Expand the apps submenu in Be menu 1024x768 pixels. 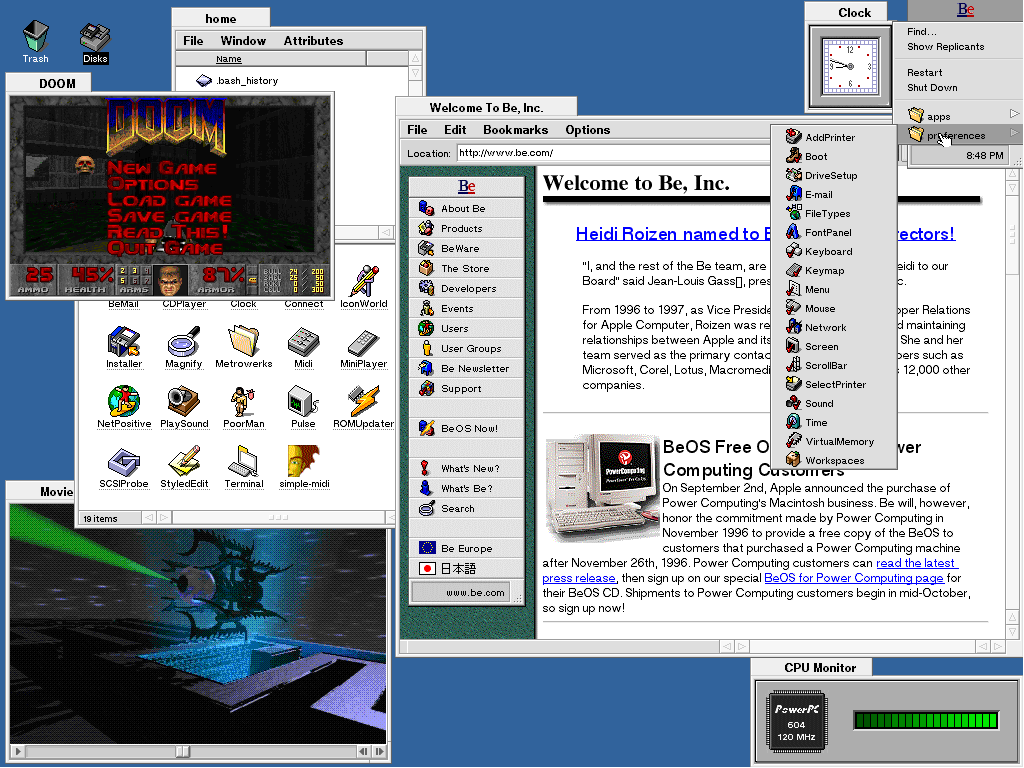961,116
